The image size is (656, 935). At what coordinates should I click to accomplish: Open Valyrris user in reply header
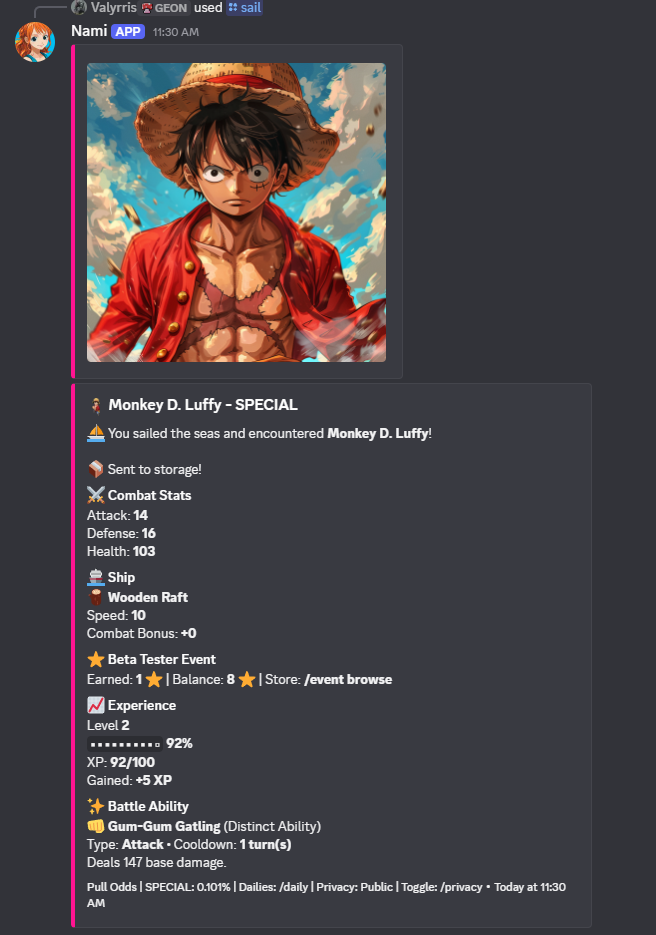point(113,8)
